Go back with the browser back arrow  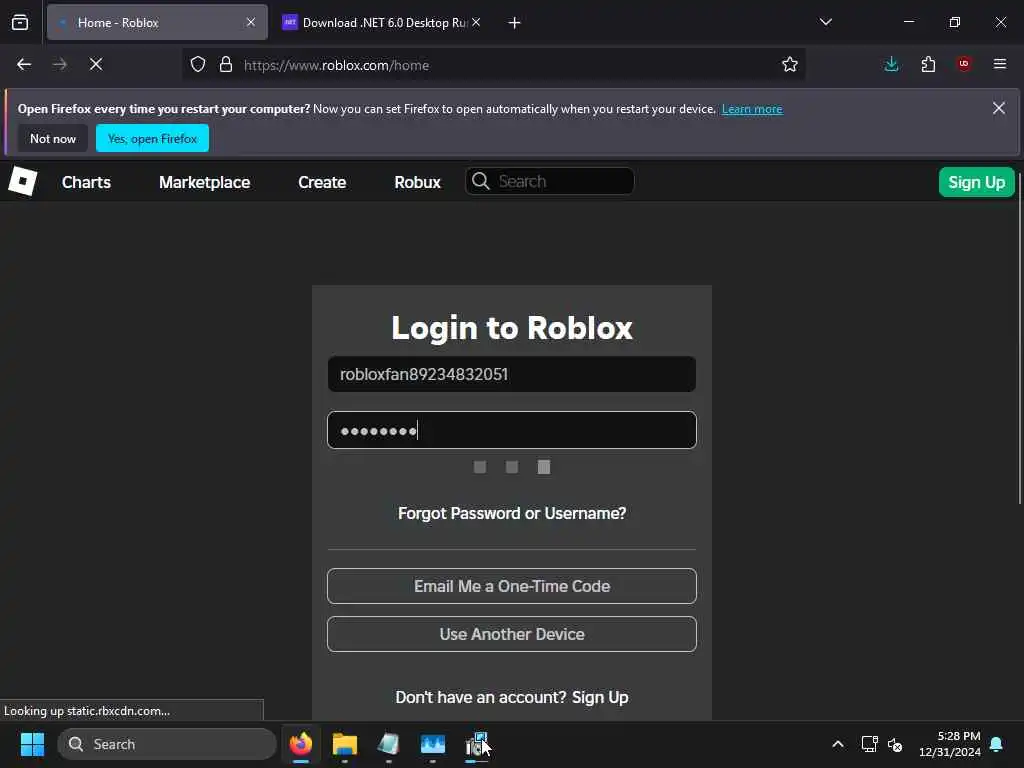[24, 65]
